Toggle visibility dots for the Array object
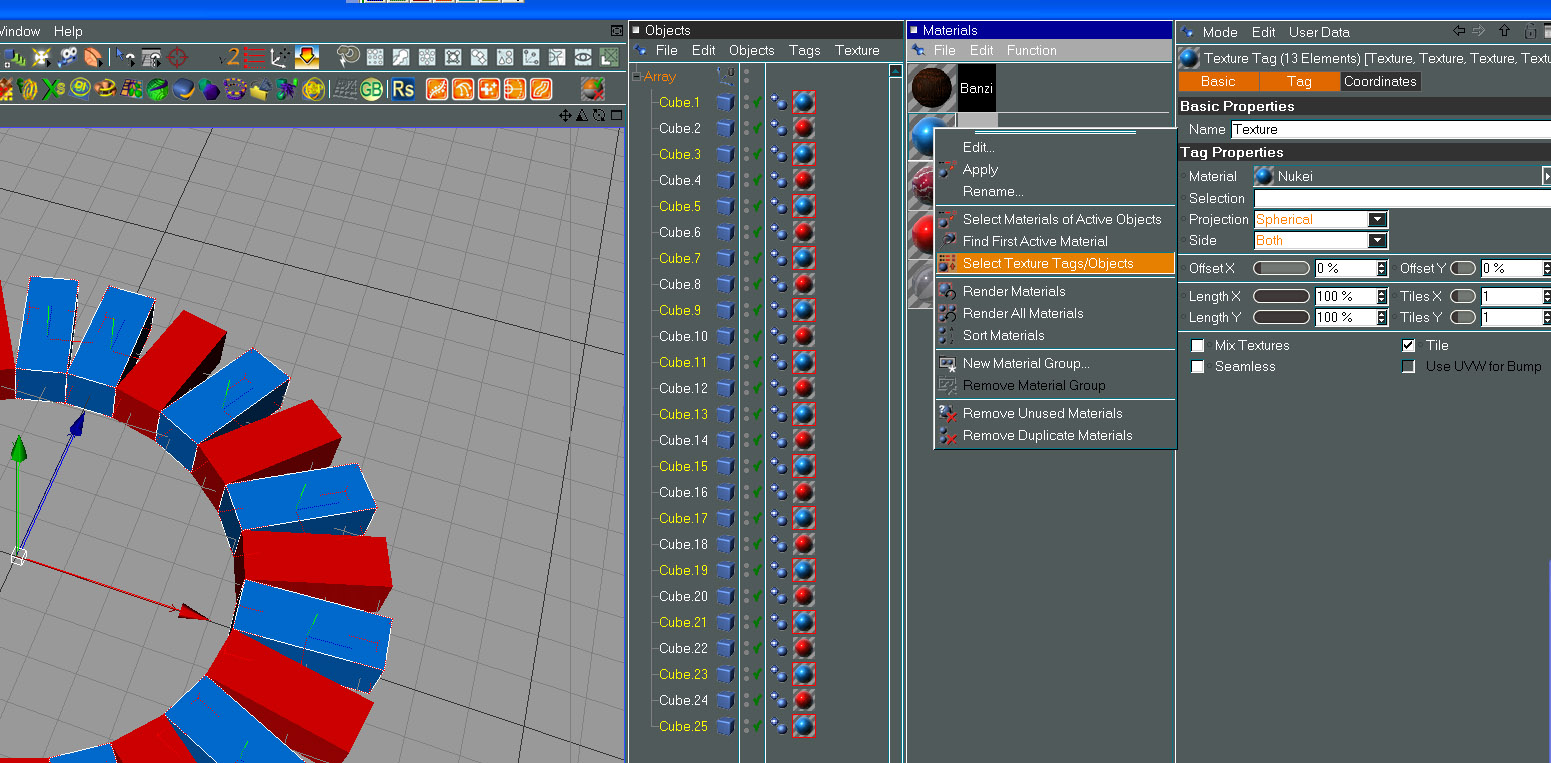The width and height of the screenshot is (1551, 763). pyautogui.click(x=745, y=75)
